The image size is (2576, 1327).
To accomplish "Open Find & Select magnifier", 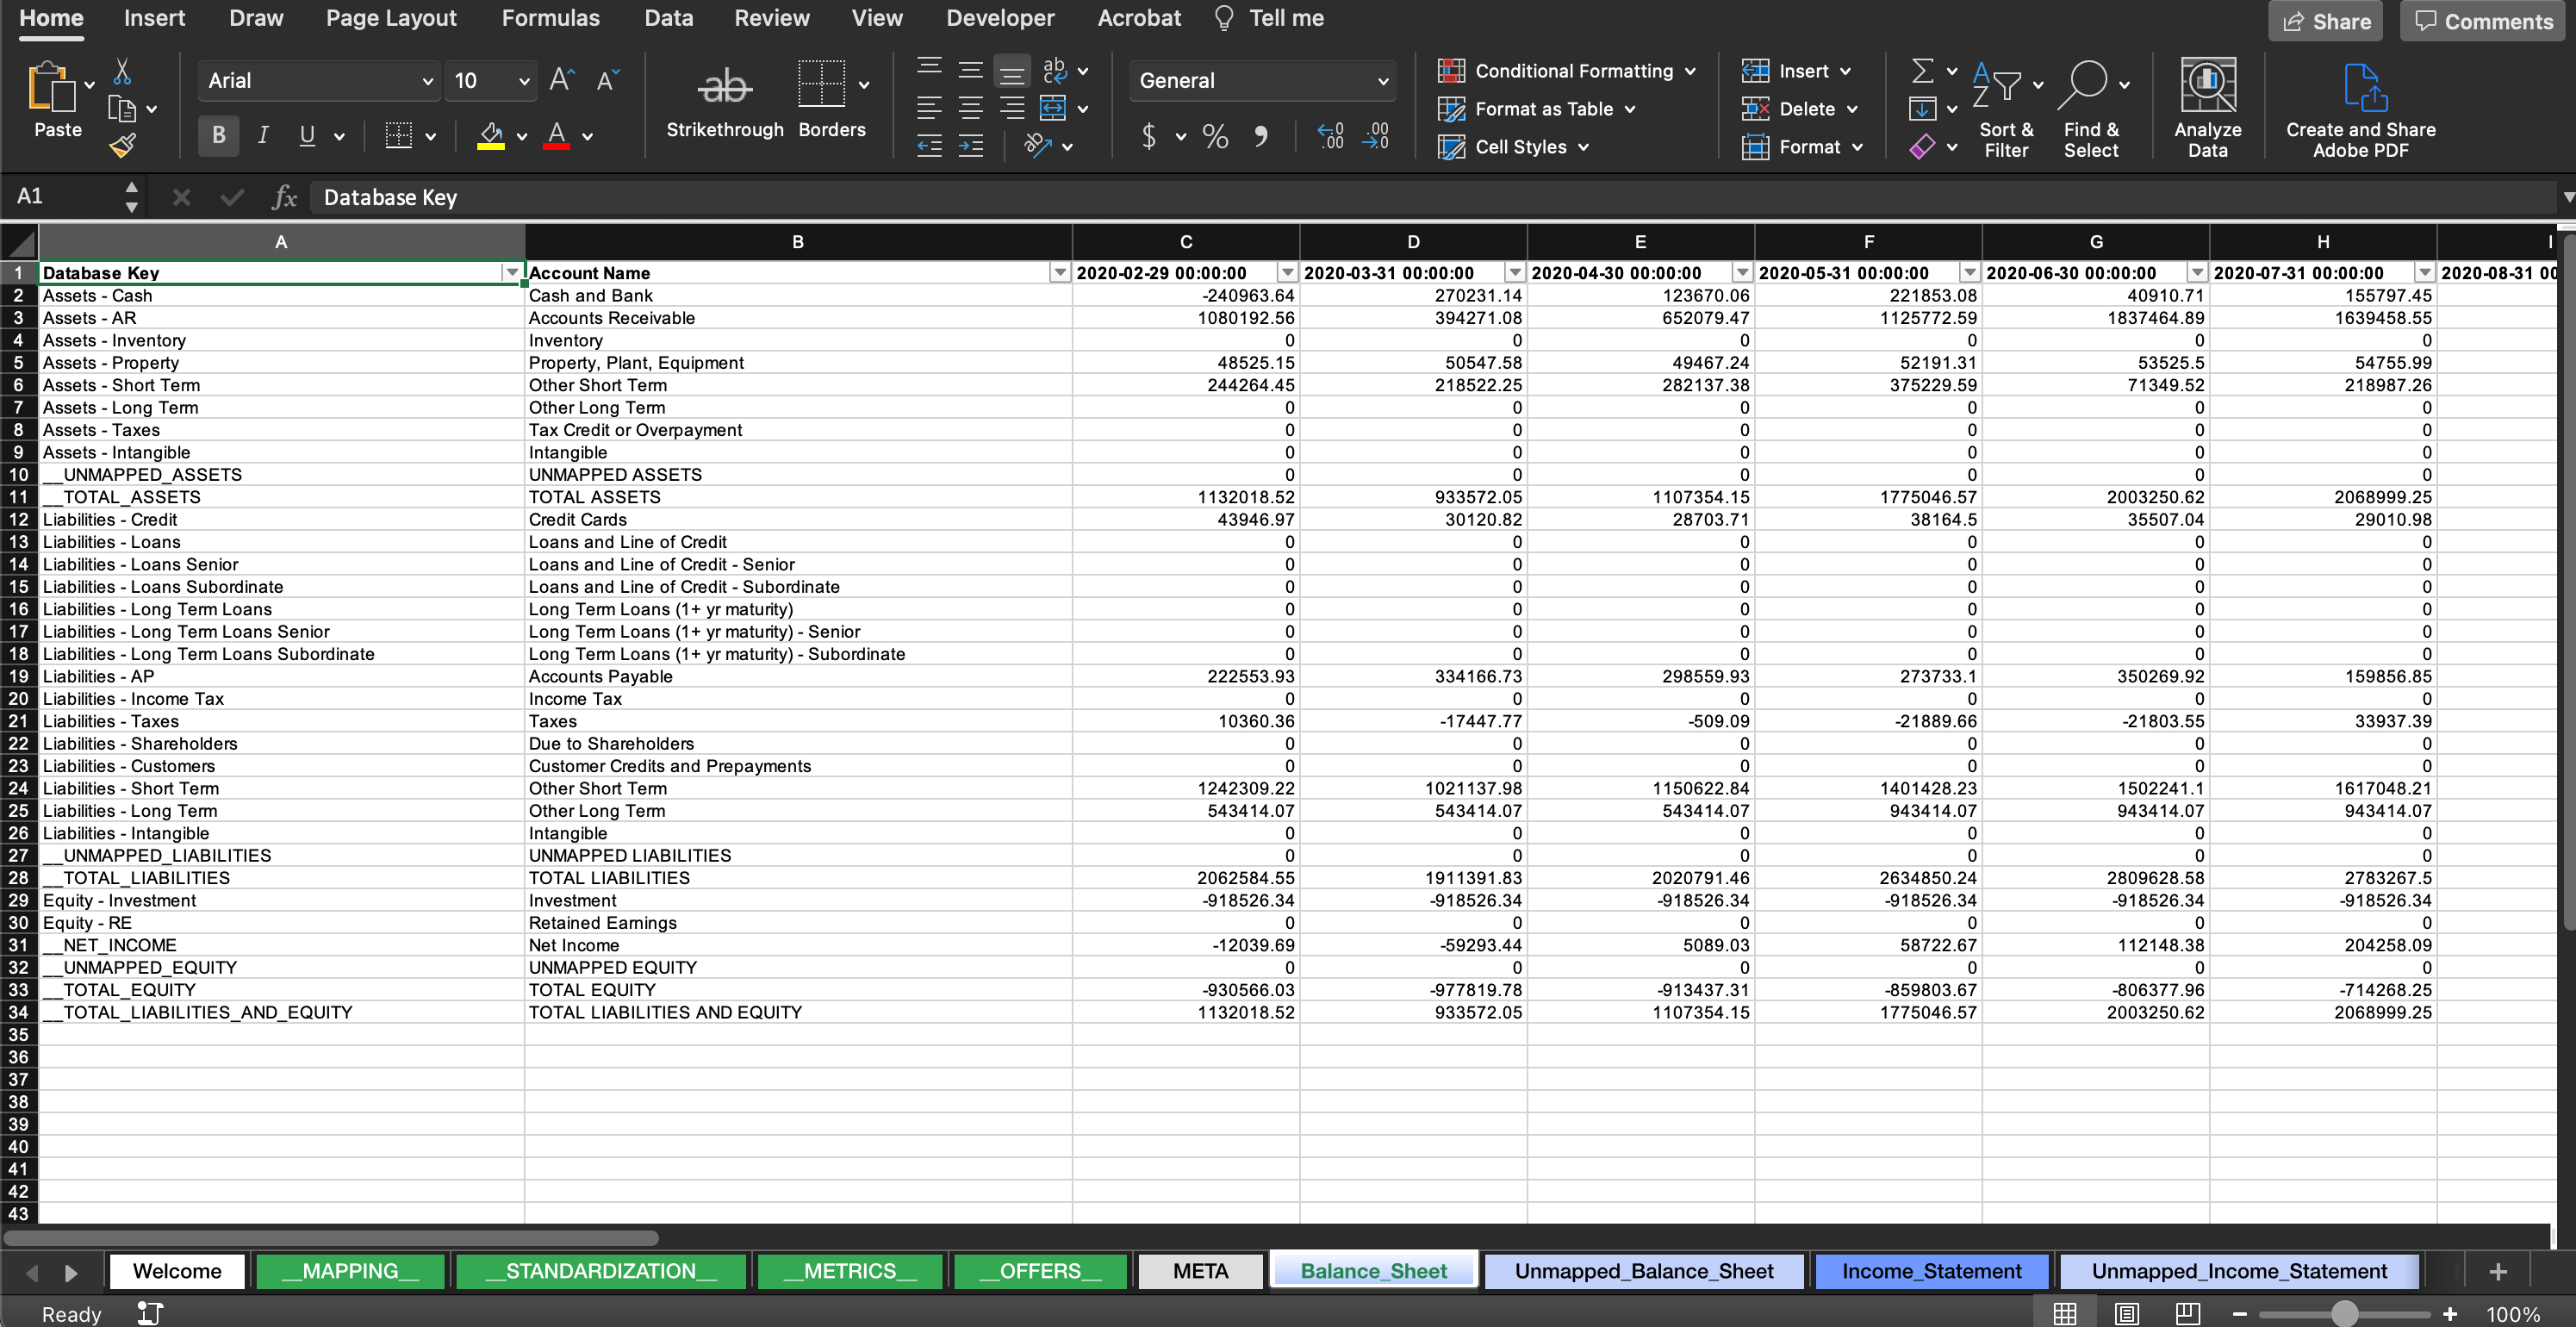I will click(x=2090, y=110).
